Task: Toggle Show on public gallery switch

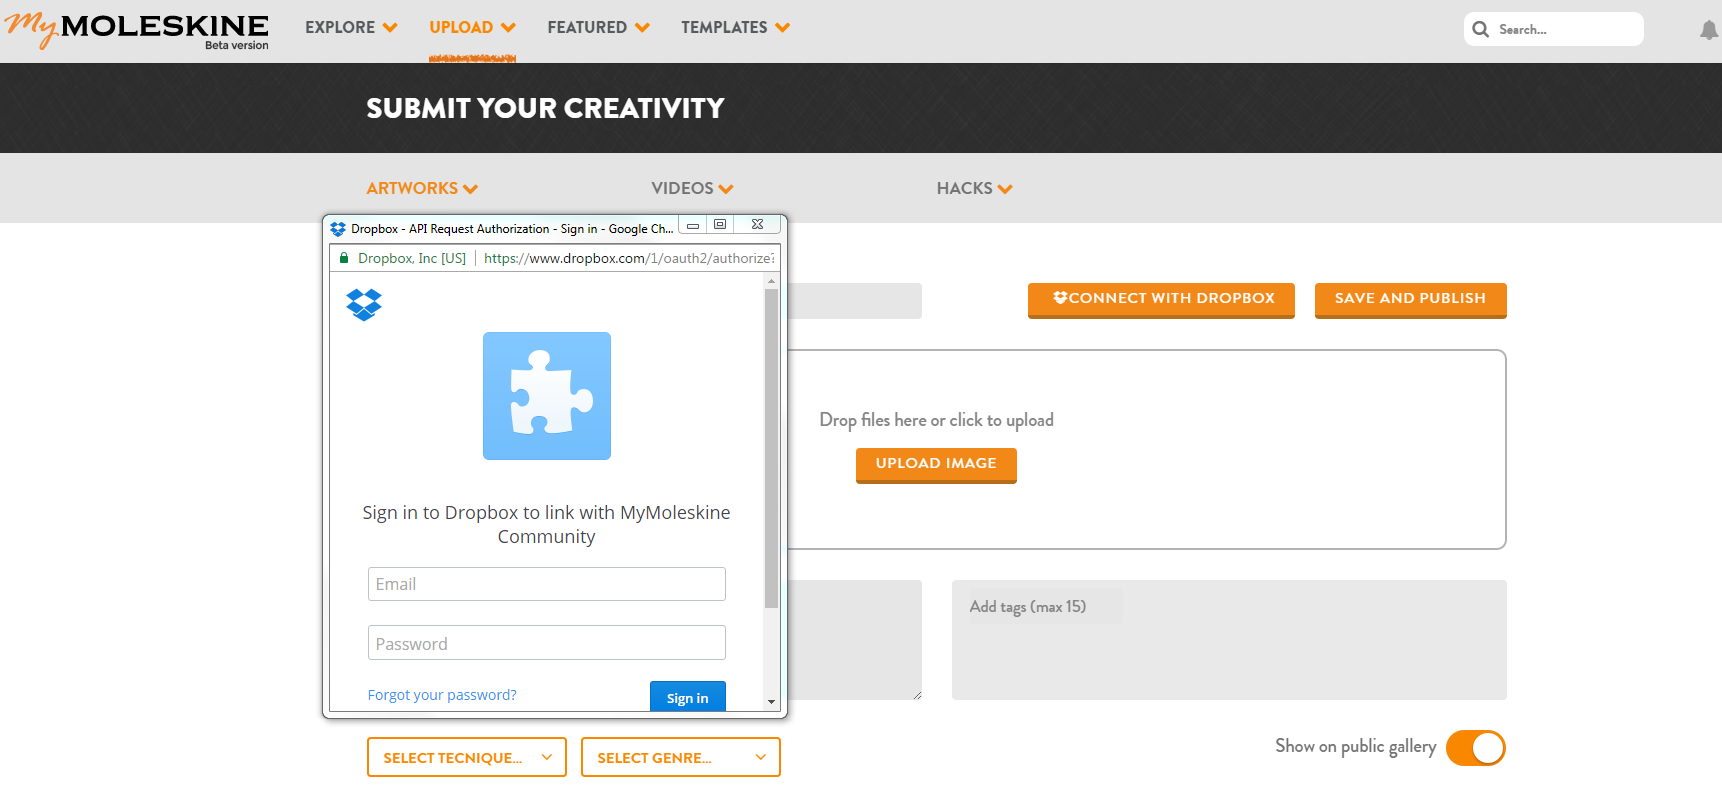Action: point(1475,748)
